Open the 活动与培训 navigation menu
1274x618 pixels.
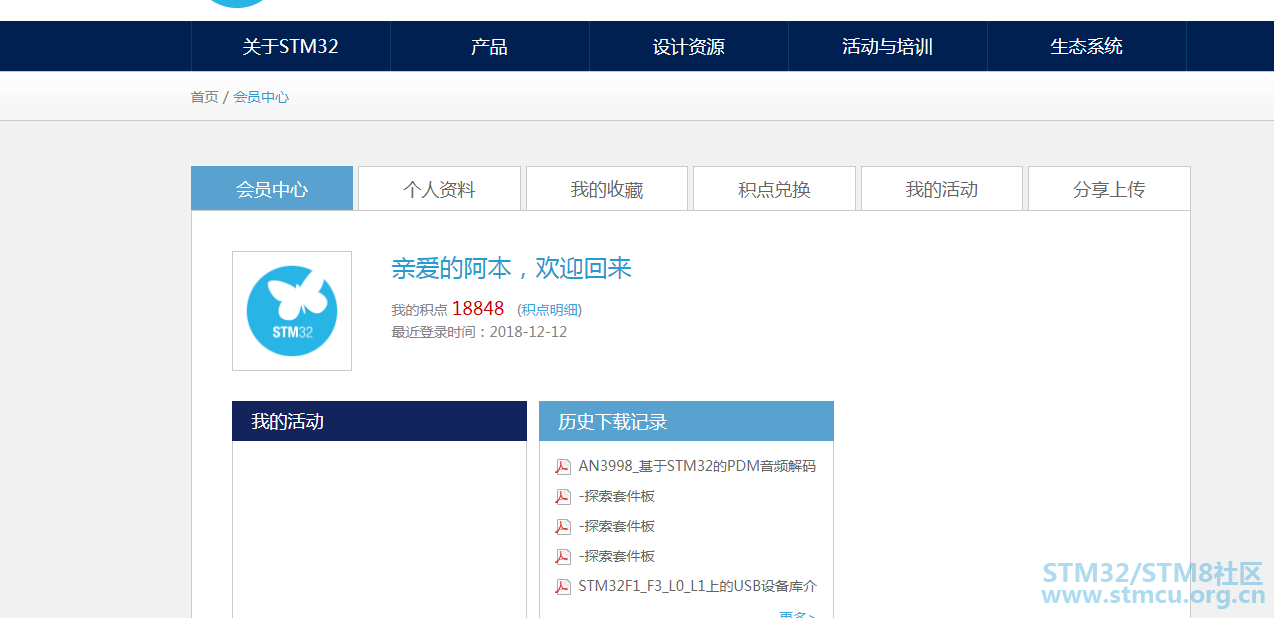click(887, 46)
